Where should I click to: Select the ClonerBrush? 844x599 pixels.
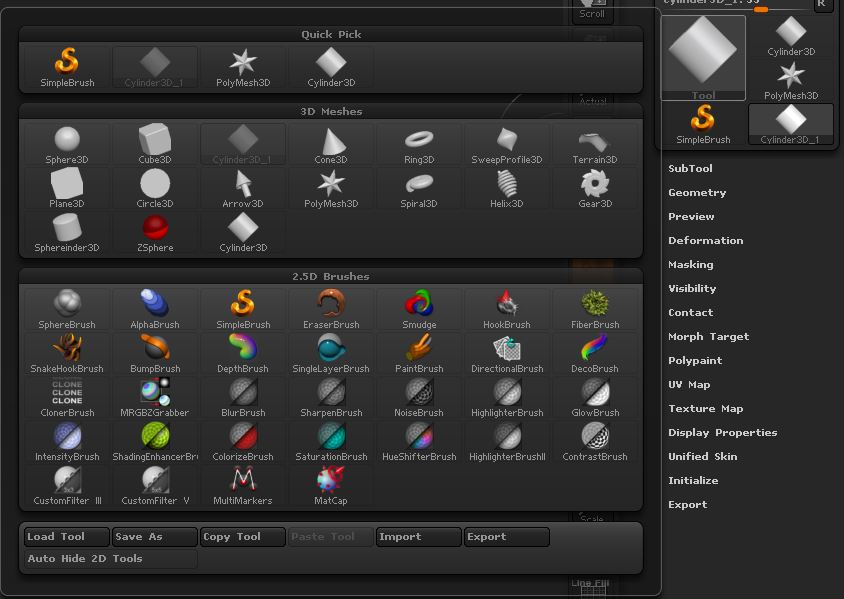[x=67, y=397]
